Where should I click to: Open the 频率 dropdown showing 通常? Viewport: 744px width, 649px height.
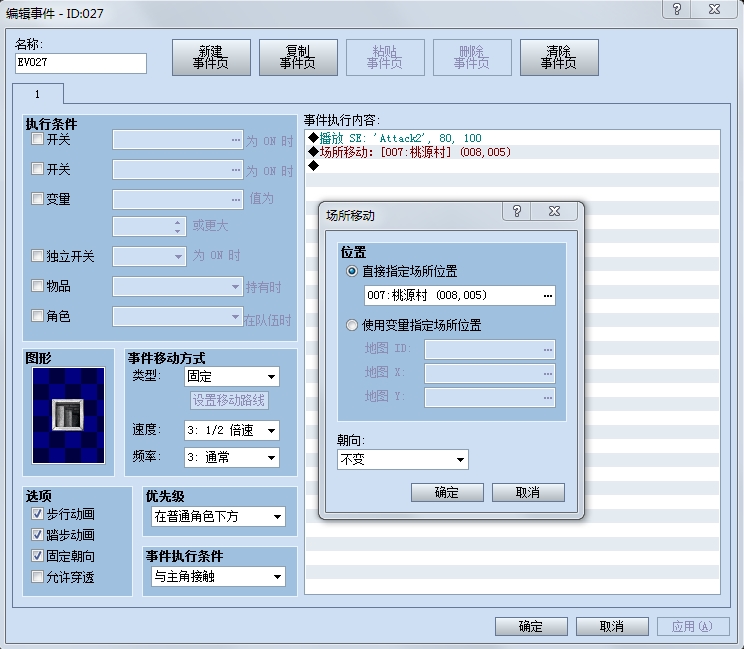click(x=232, y=458)
